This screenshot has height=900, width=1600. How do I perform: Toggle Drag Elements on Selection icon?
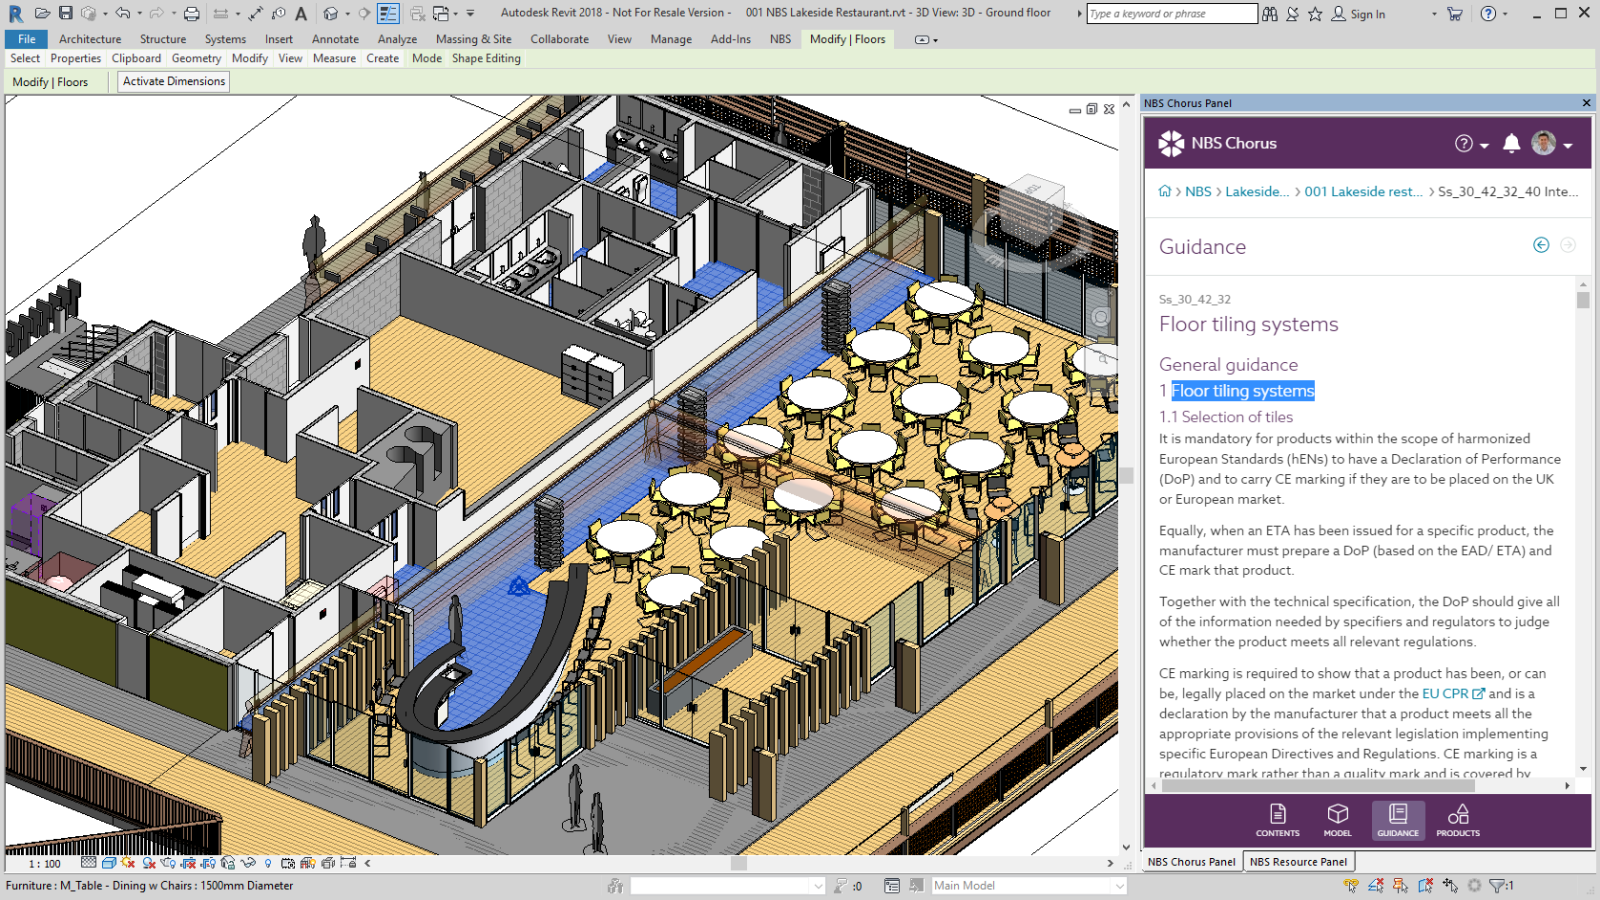[1450, 885]
